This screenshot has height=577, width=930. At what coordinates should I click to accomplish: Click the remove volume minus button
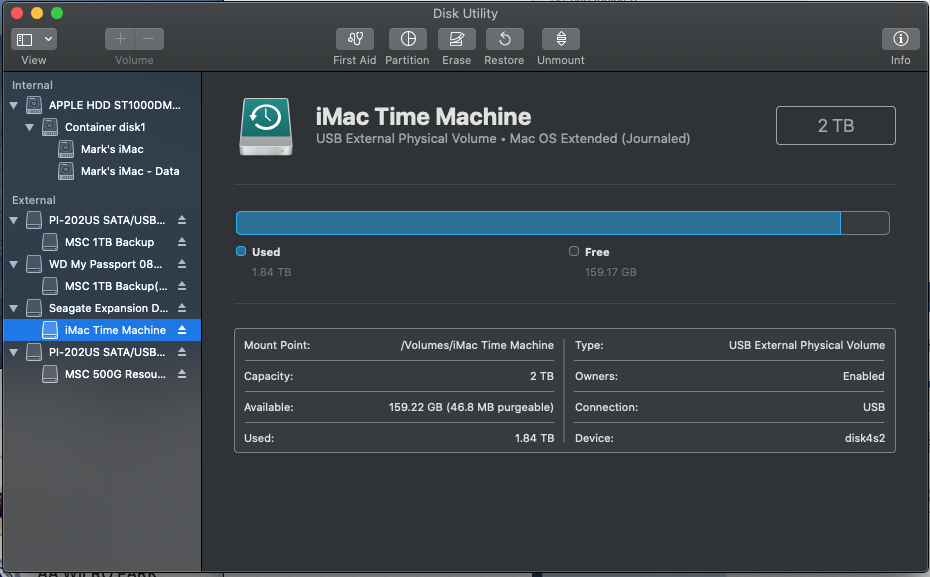149,39
